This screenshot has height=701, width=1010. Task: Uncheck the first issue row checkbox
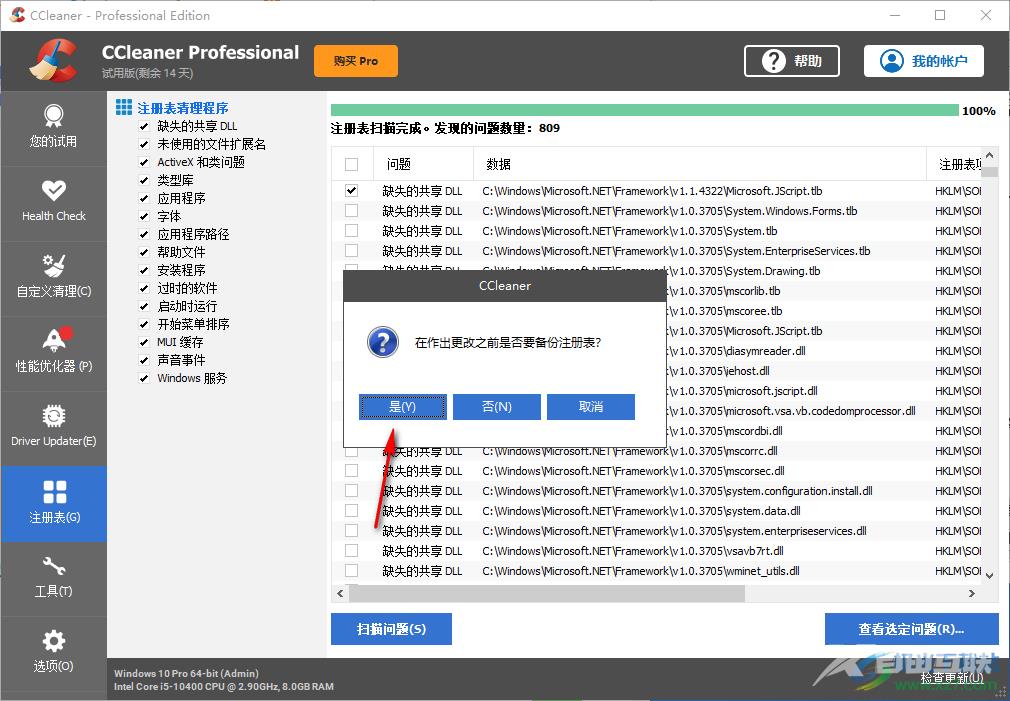coord(351,190)
